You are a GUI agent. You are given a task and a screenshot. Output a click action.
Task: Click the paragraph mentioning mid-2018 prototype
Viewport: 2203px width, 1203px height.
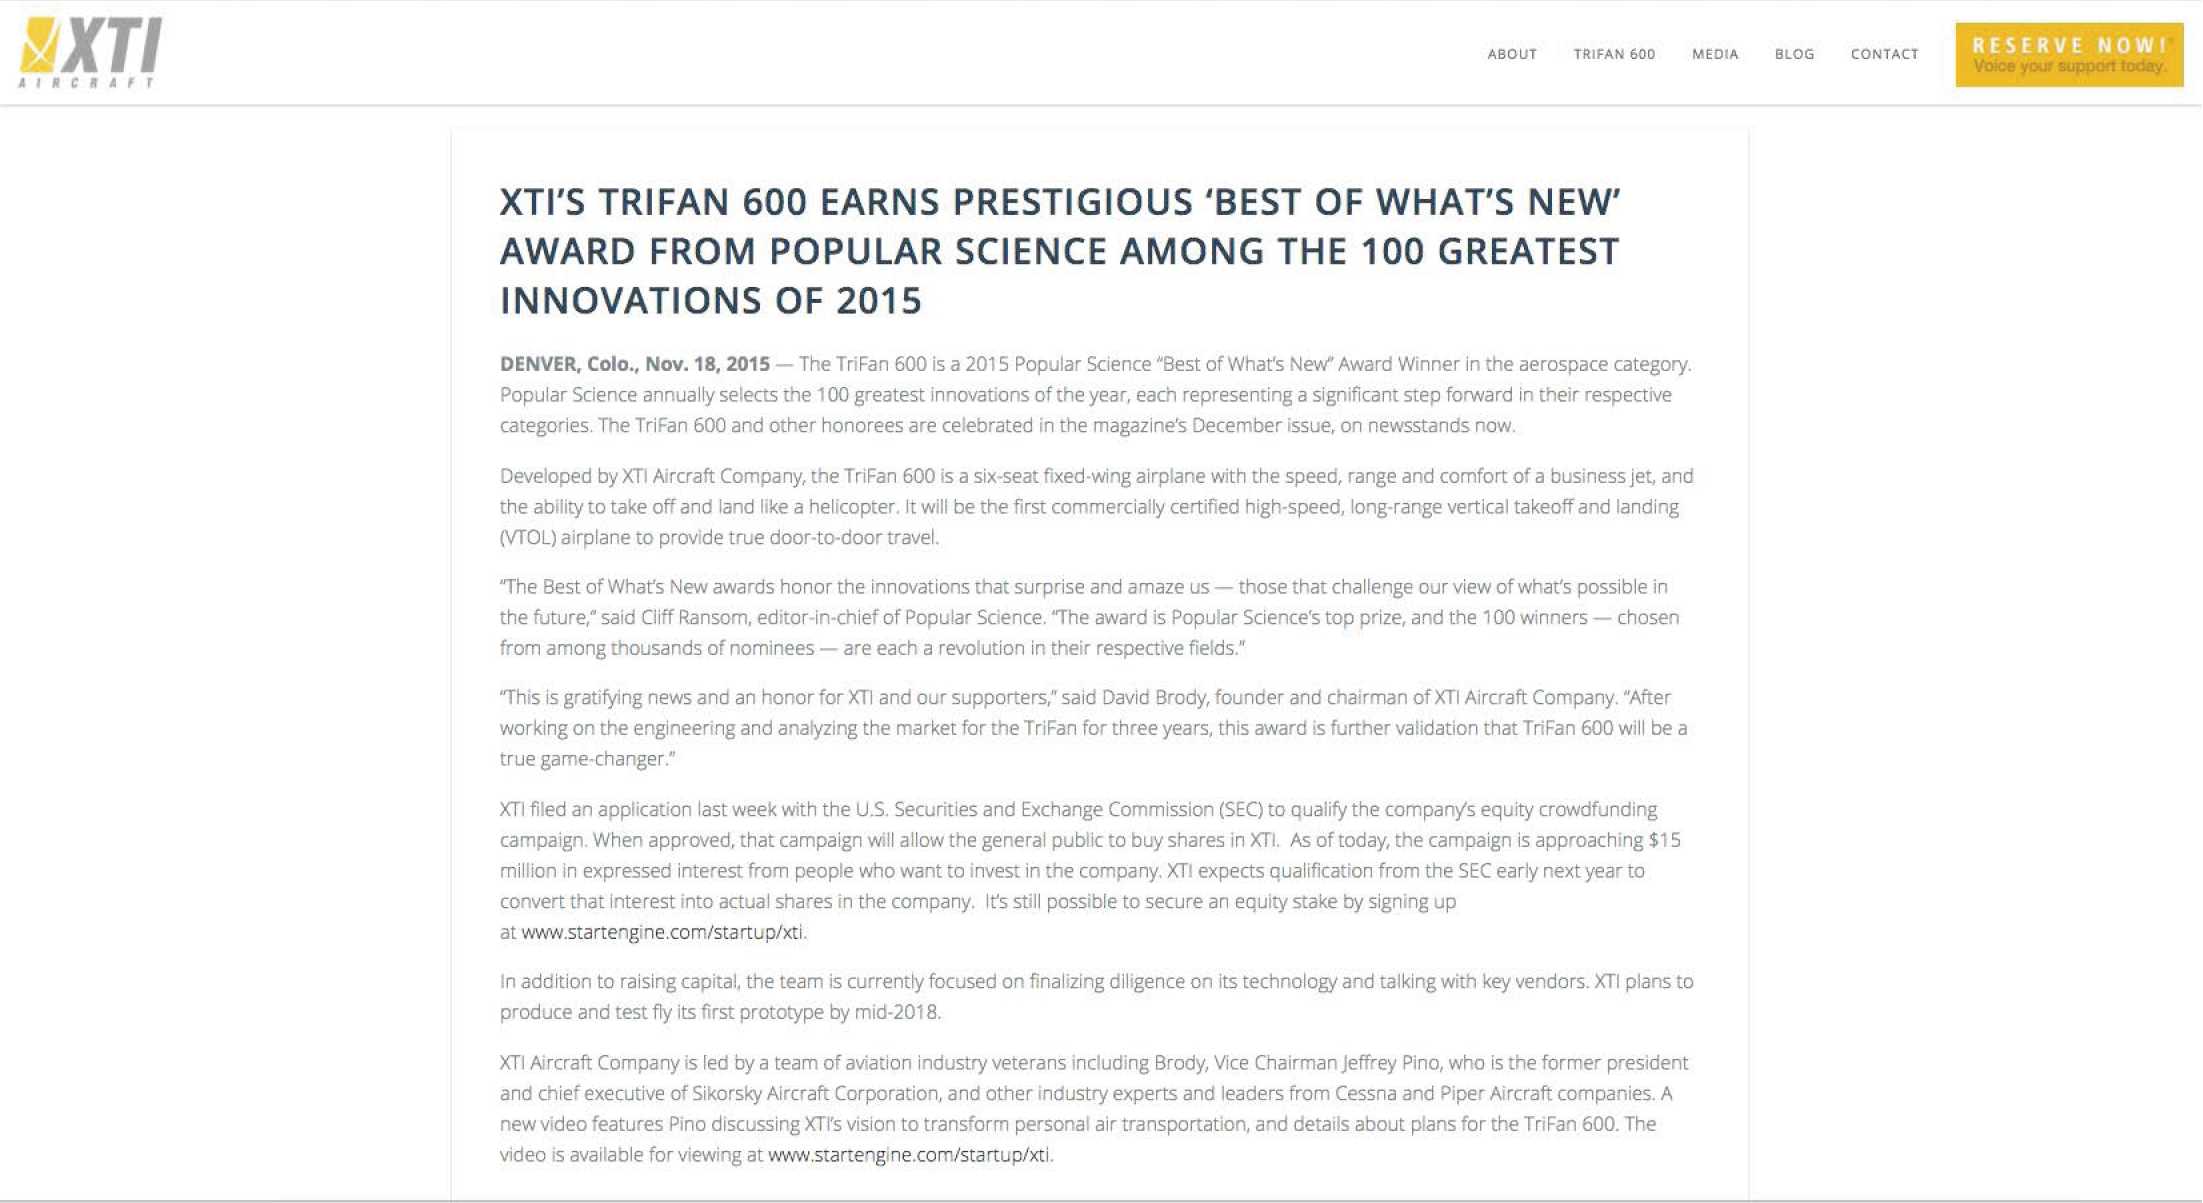click(x=1096, y=996)
